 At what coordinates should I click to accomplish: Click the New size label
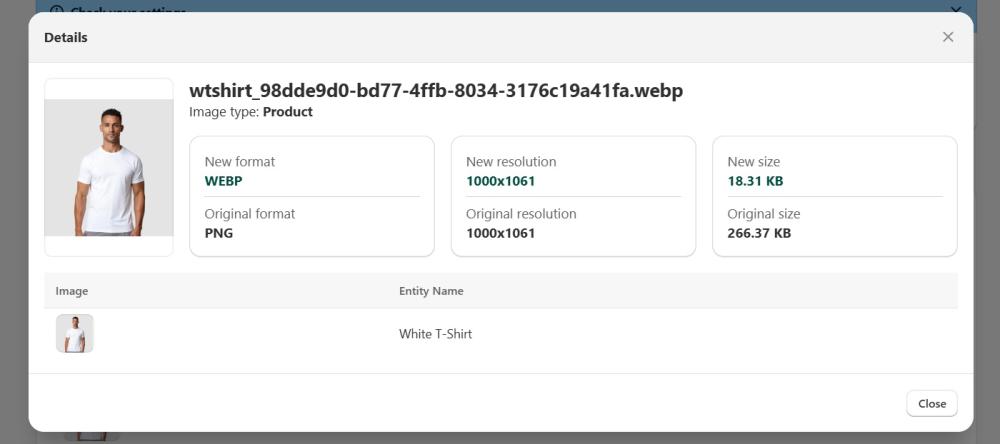point(754,162)
